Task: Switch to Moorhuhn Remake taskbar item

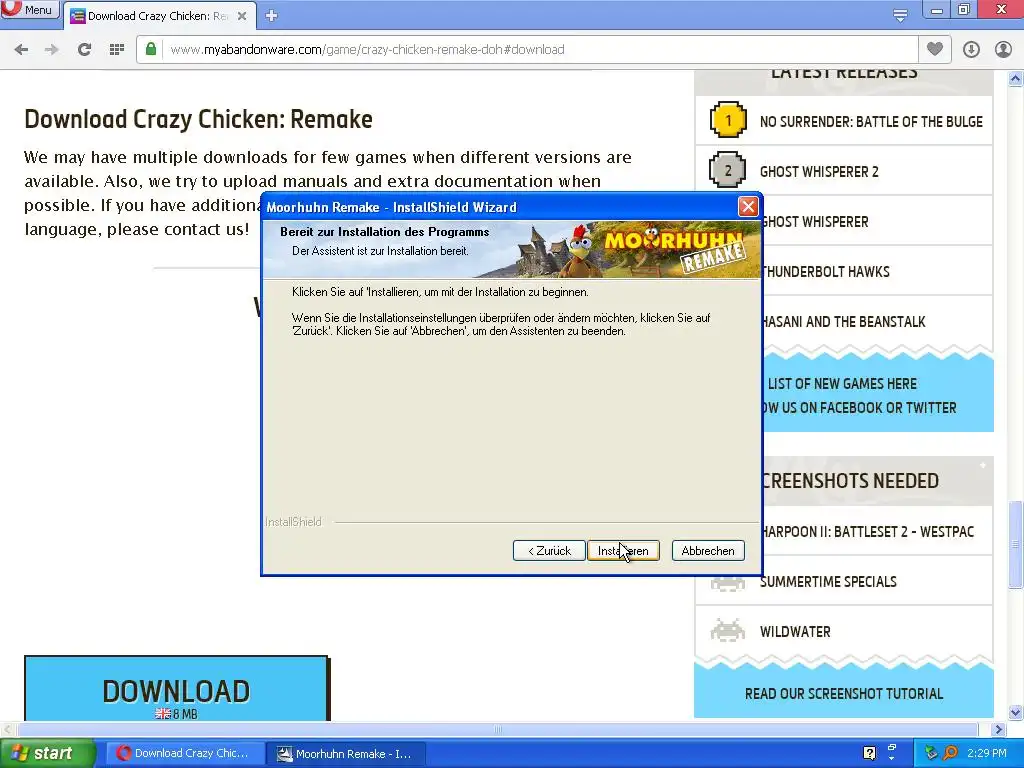Action: tap(346, 754)
